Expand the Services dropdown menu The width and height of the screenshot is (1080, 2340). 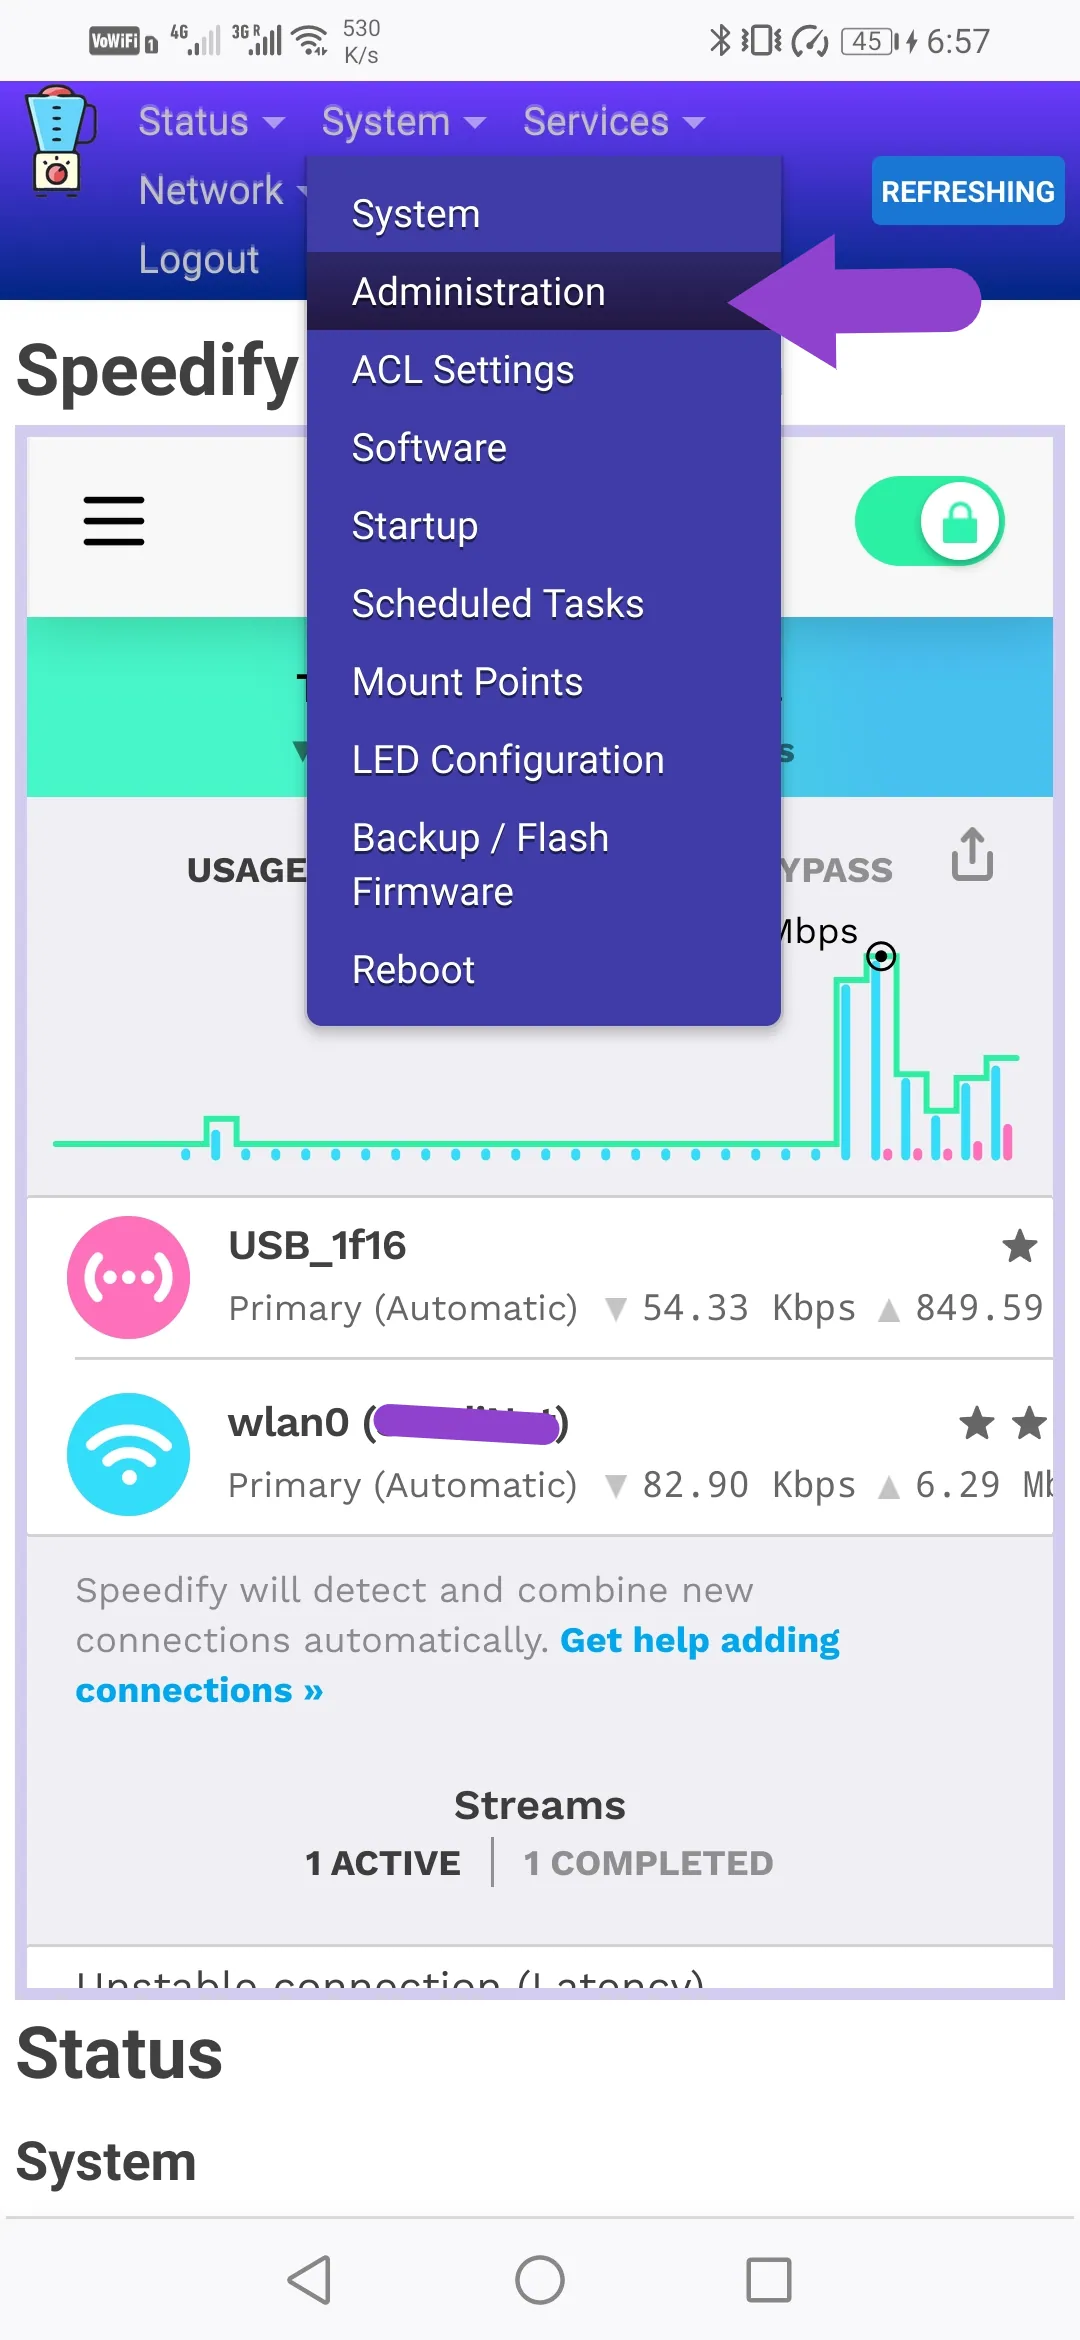click(x=613, y=122)
